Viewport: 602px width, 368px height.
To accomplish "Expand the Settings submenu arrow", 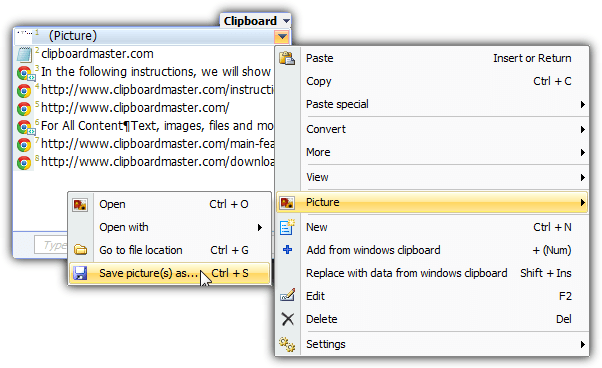I will coord(582,344).
